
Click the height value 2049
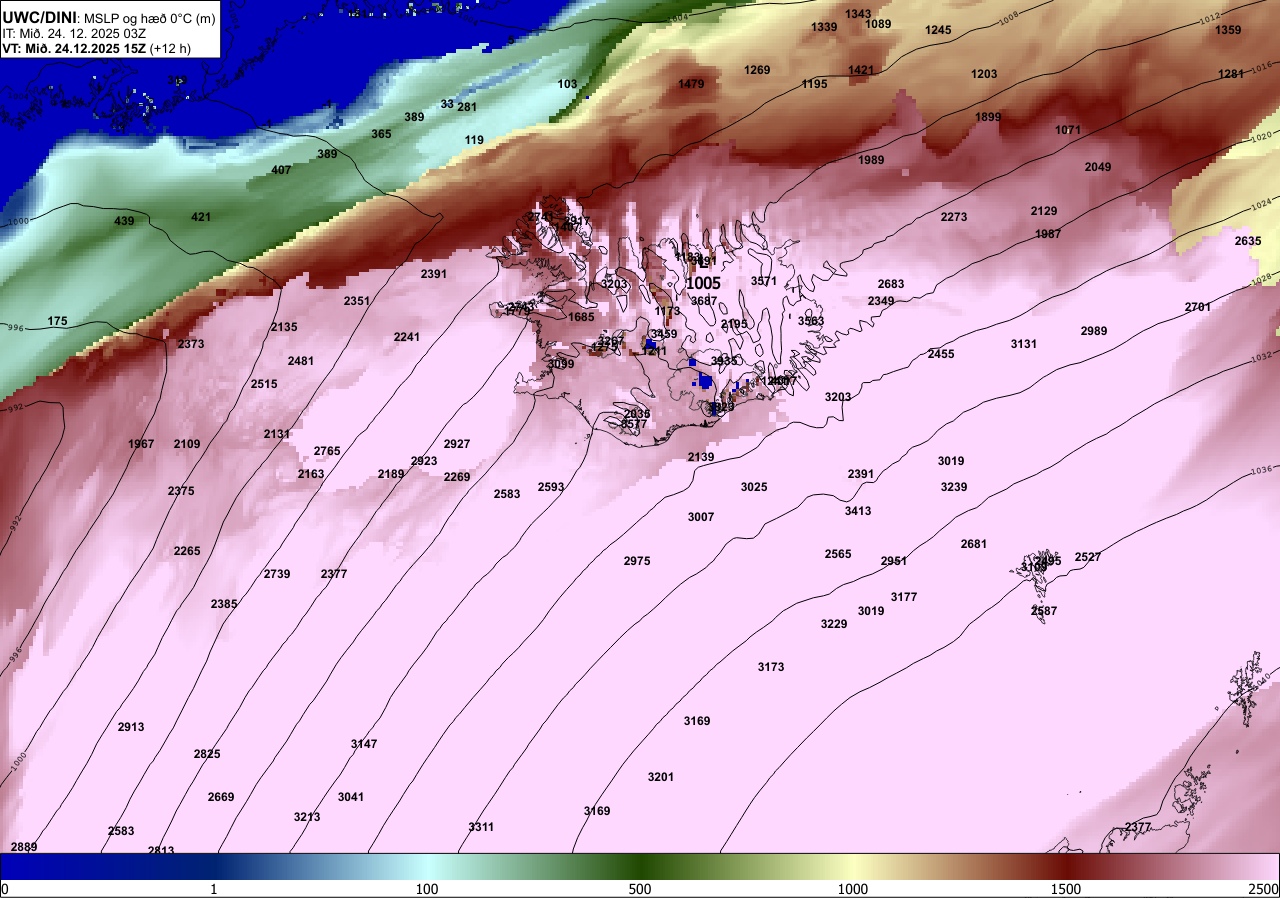point(1098,167)
